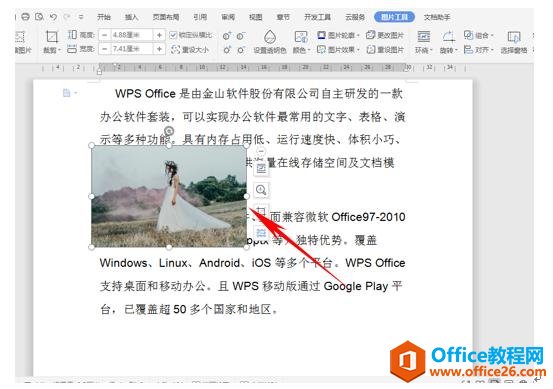
Task: Open the quick access toolbar customize dropdown
Action: (x=81, y=17)
